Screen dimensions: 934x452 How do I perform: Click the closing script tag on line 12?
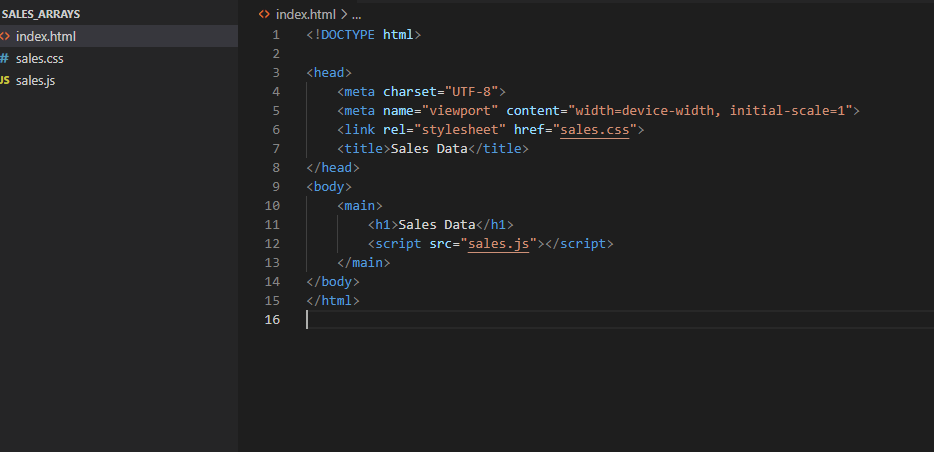click(x=579, y=244)
